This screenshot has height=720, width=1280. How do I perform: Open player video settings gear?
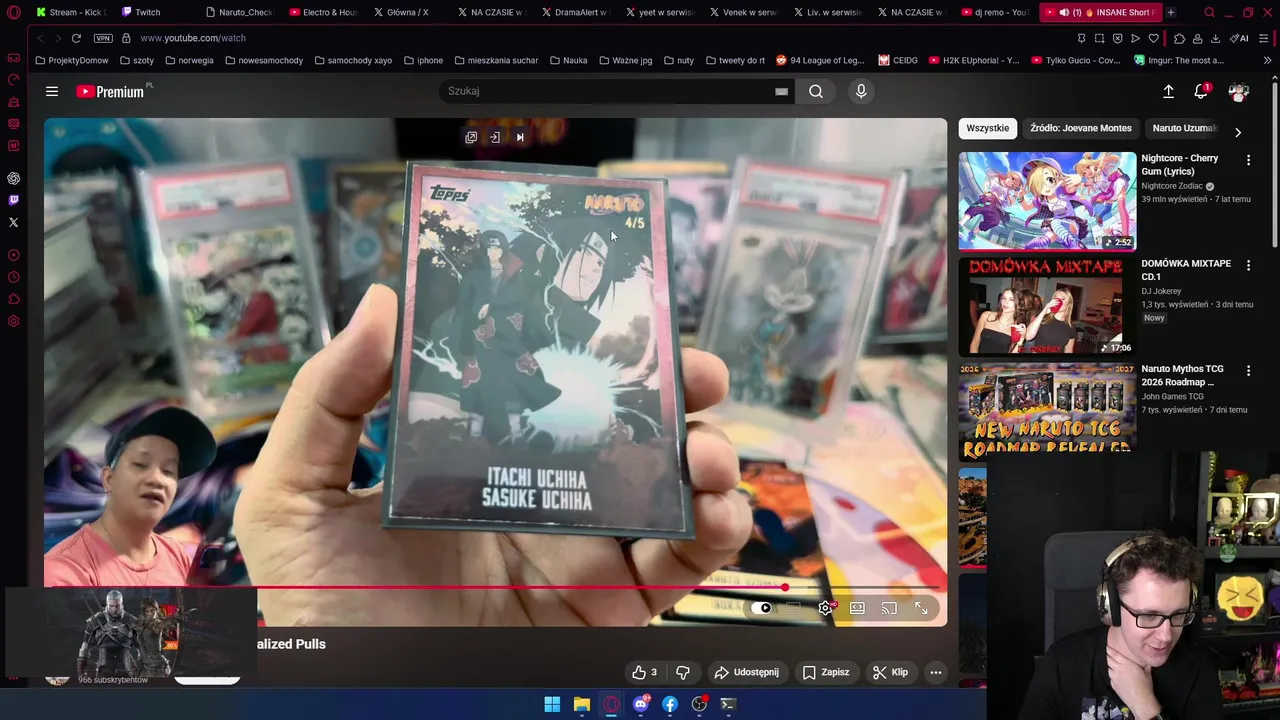tap(825, 608)
